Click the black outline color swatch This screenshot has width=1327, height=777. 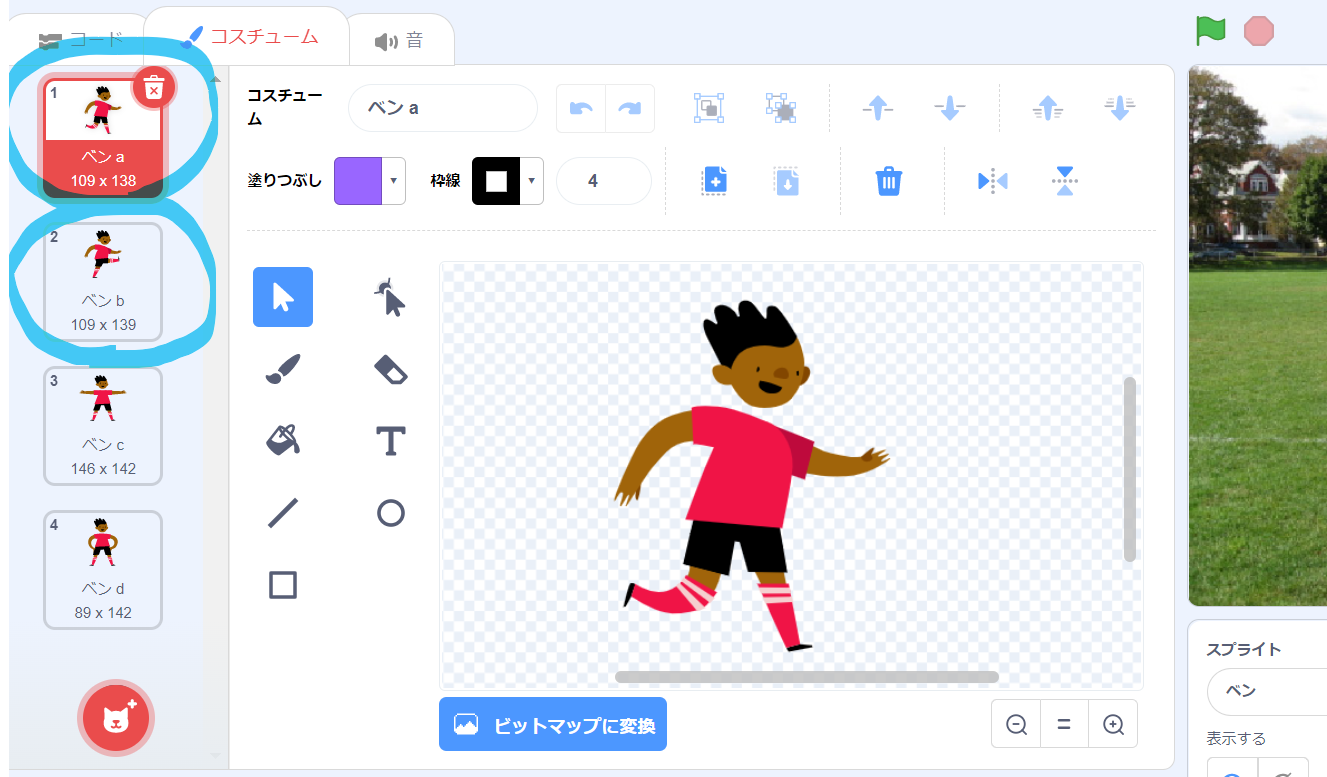click(496, 181)
